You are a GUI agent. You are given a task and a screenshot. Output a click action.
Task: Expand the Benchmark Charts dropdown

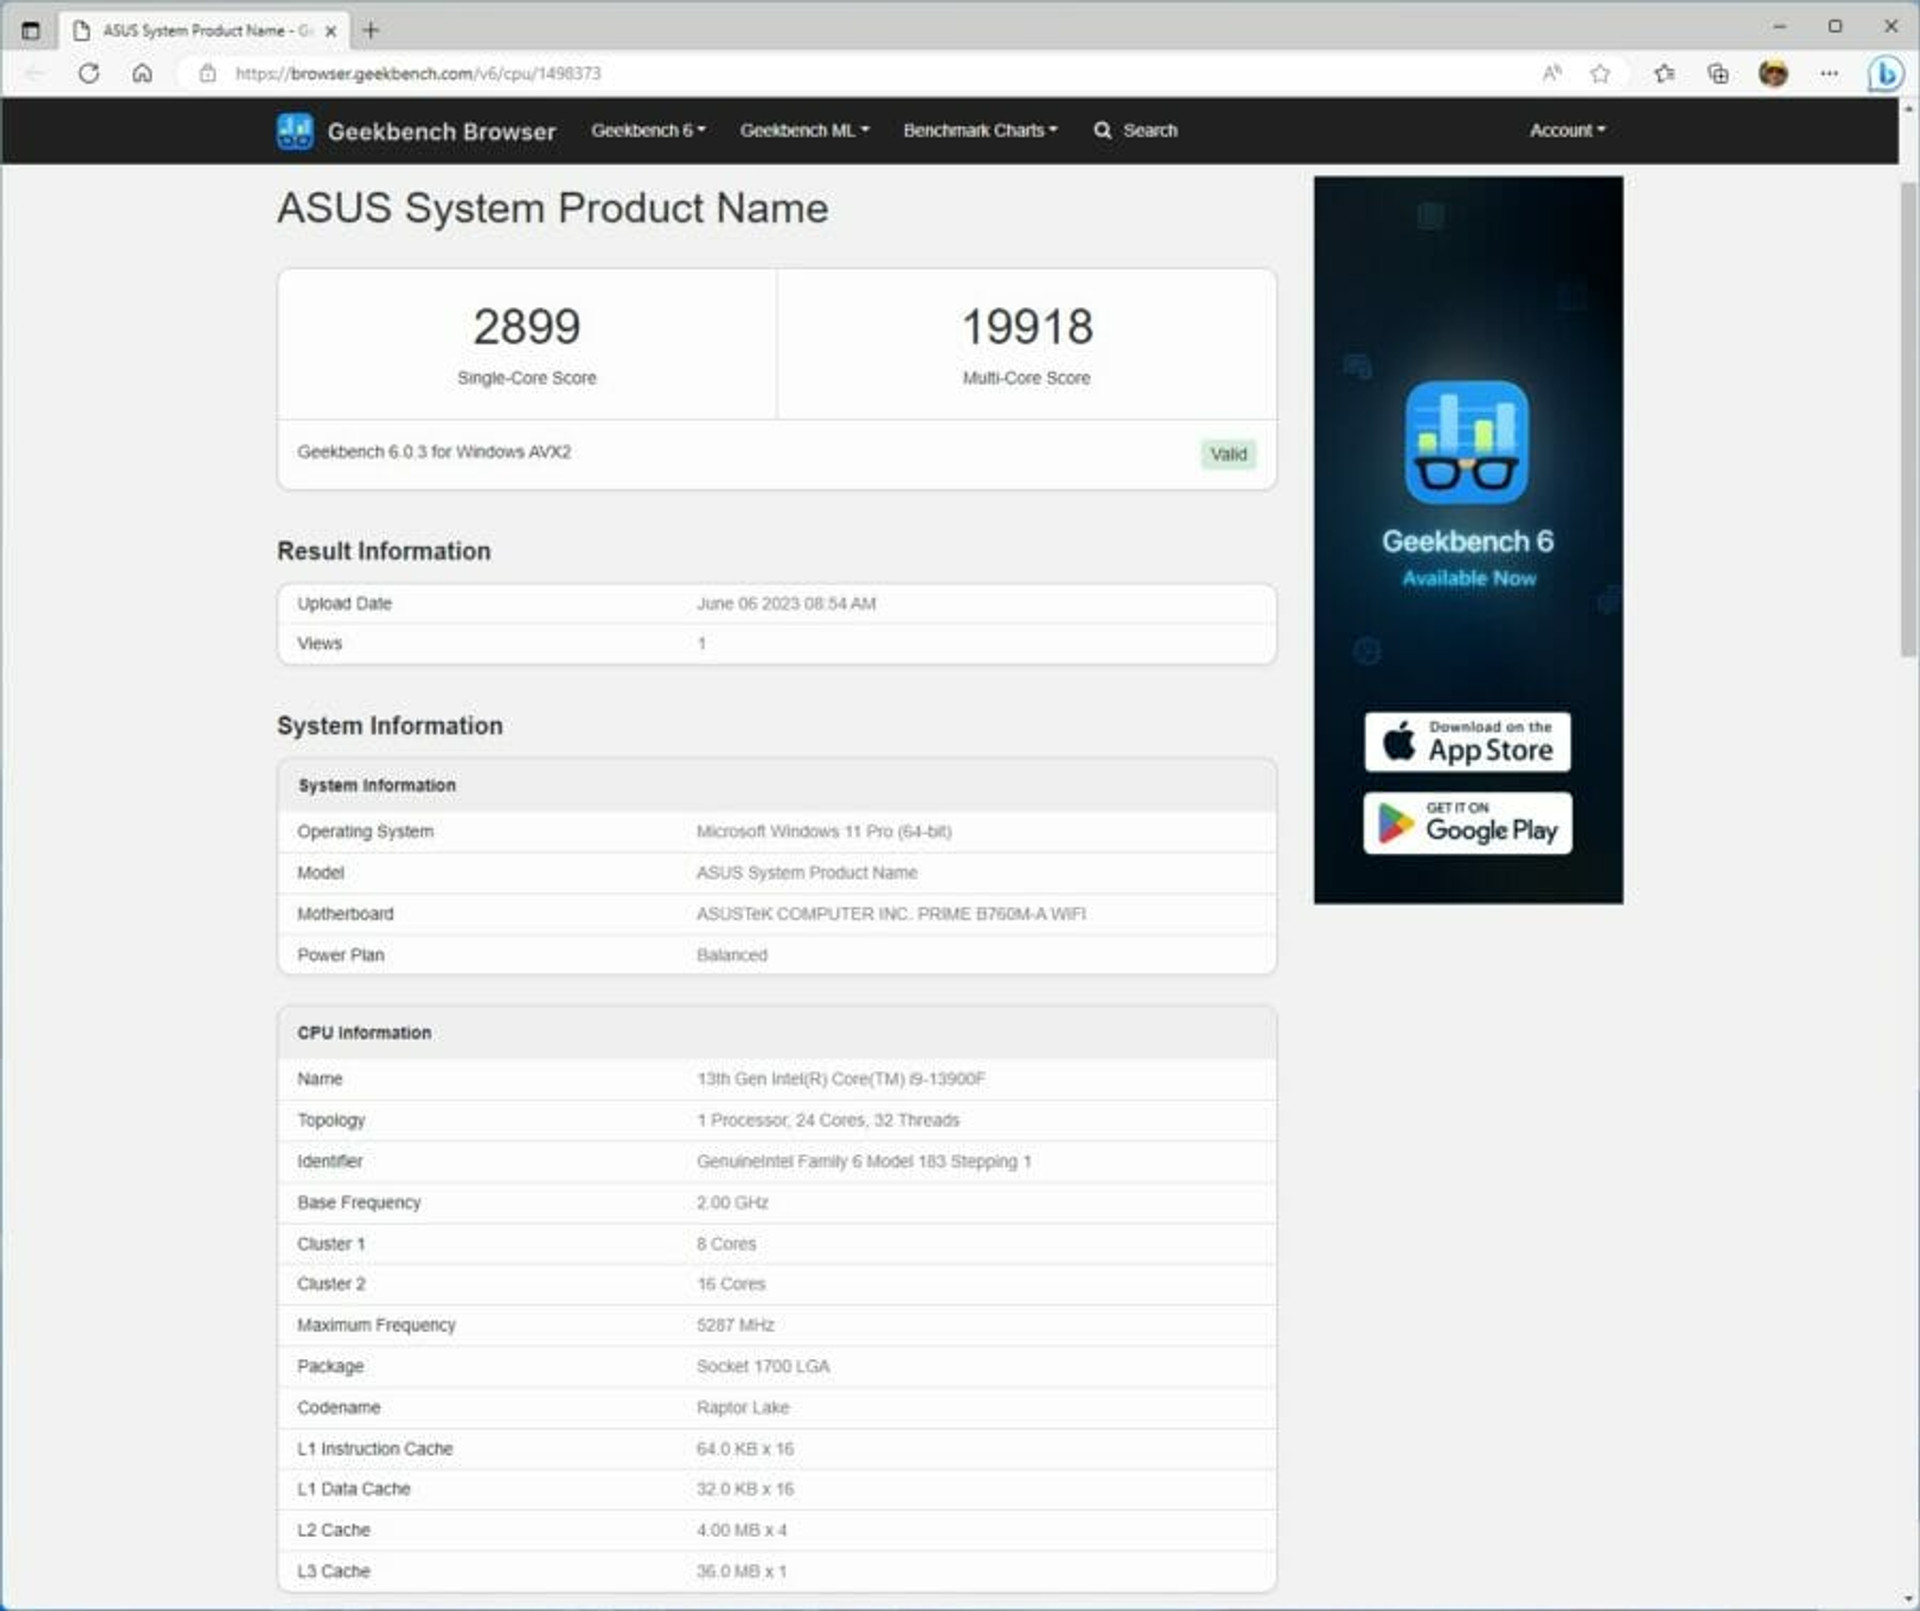tap(980, 130)
